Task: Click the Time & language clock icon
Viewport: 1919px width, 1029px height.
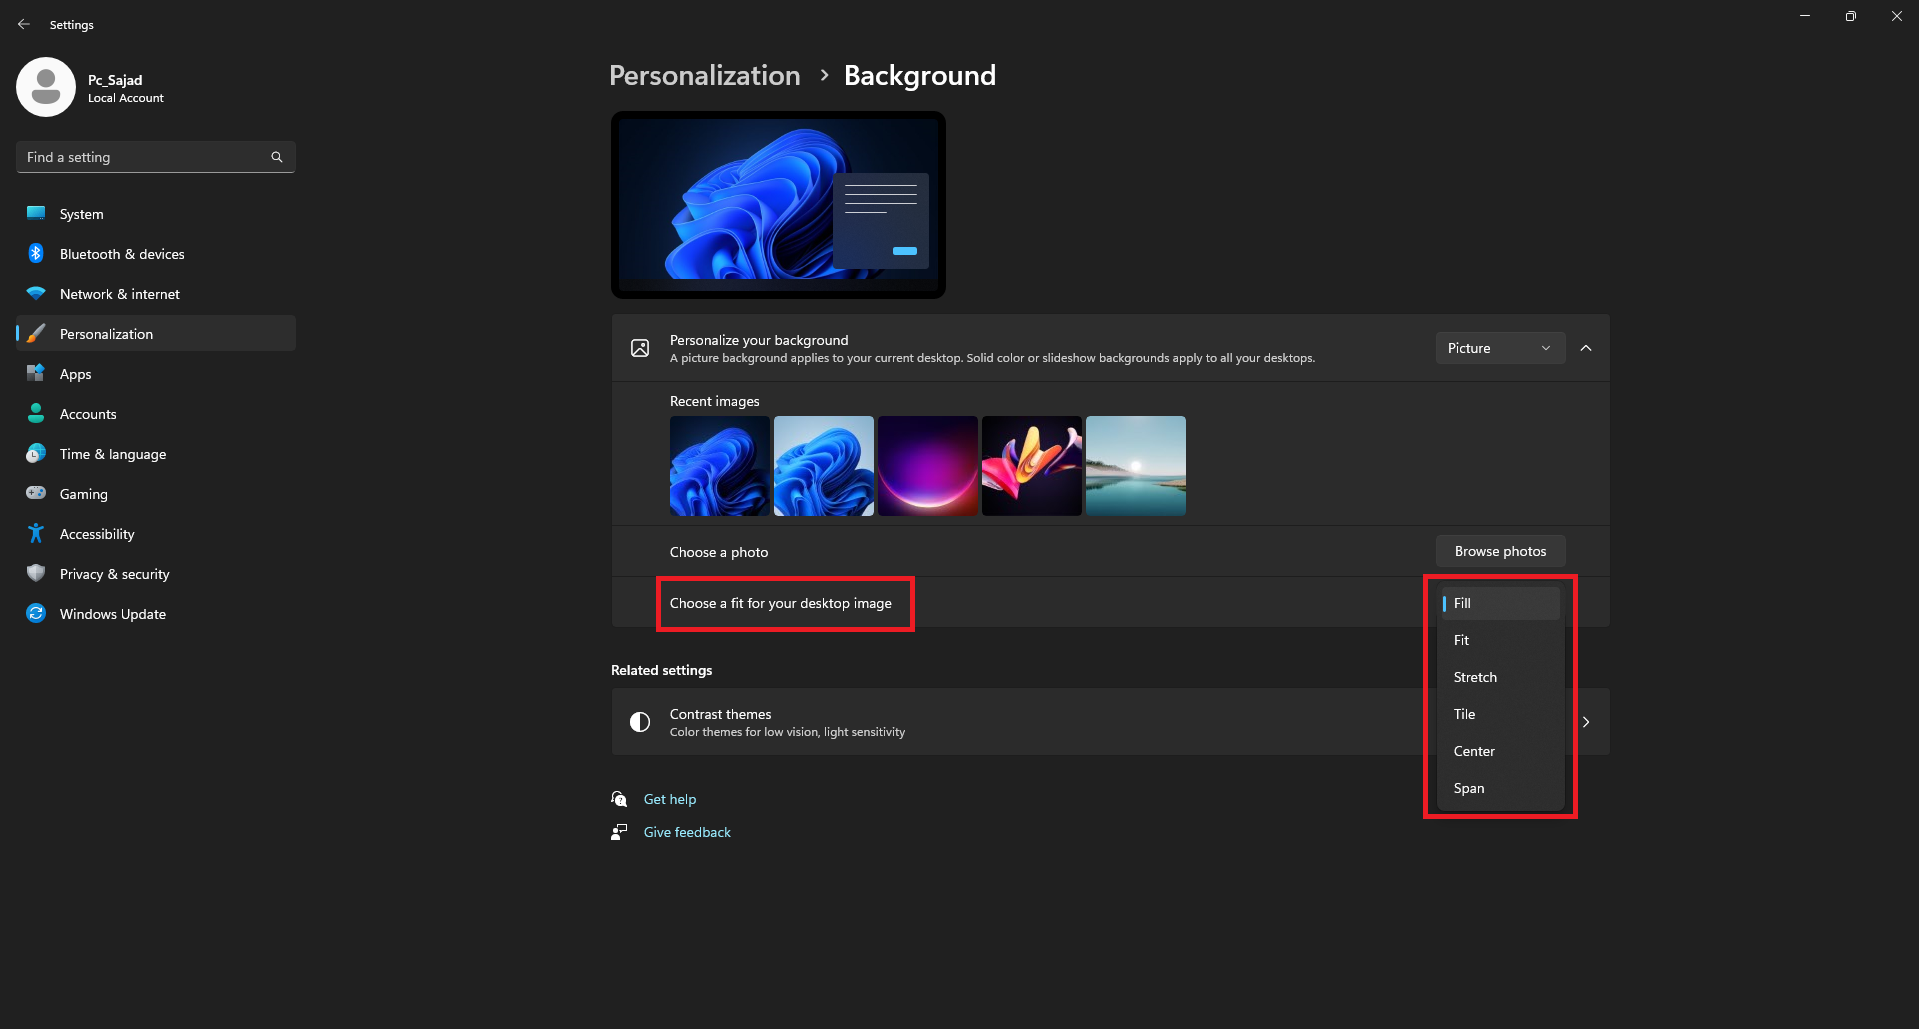Action: (x=36, y=453)
